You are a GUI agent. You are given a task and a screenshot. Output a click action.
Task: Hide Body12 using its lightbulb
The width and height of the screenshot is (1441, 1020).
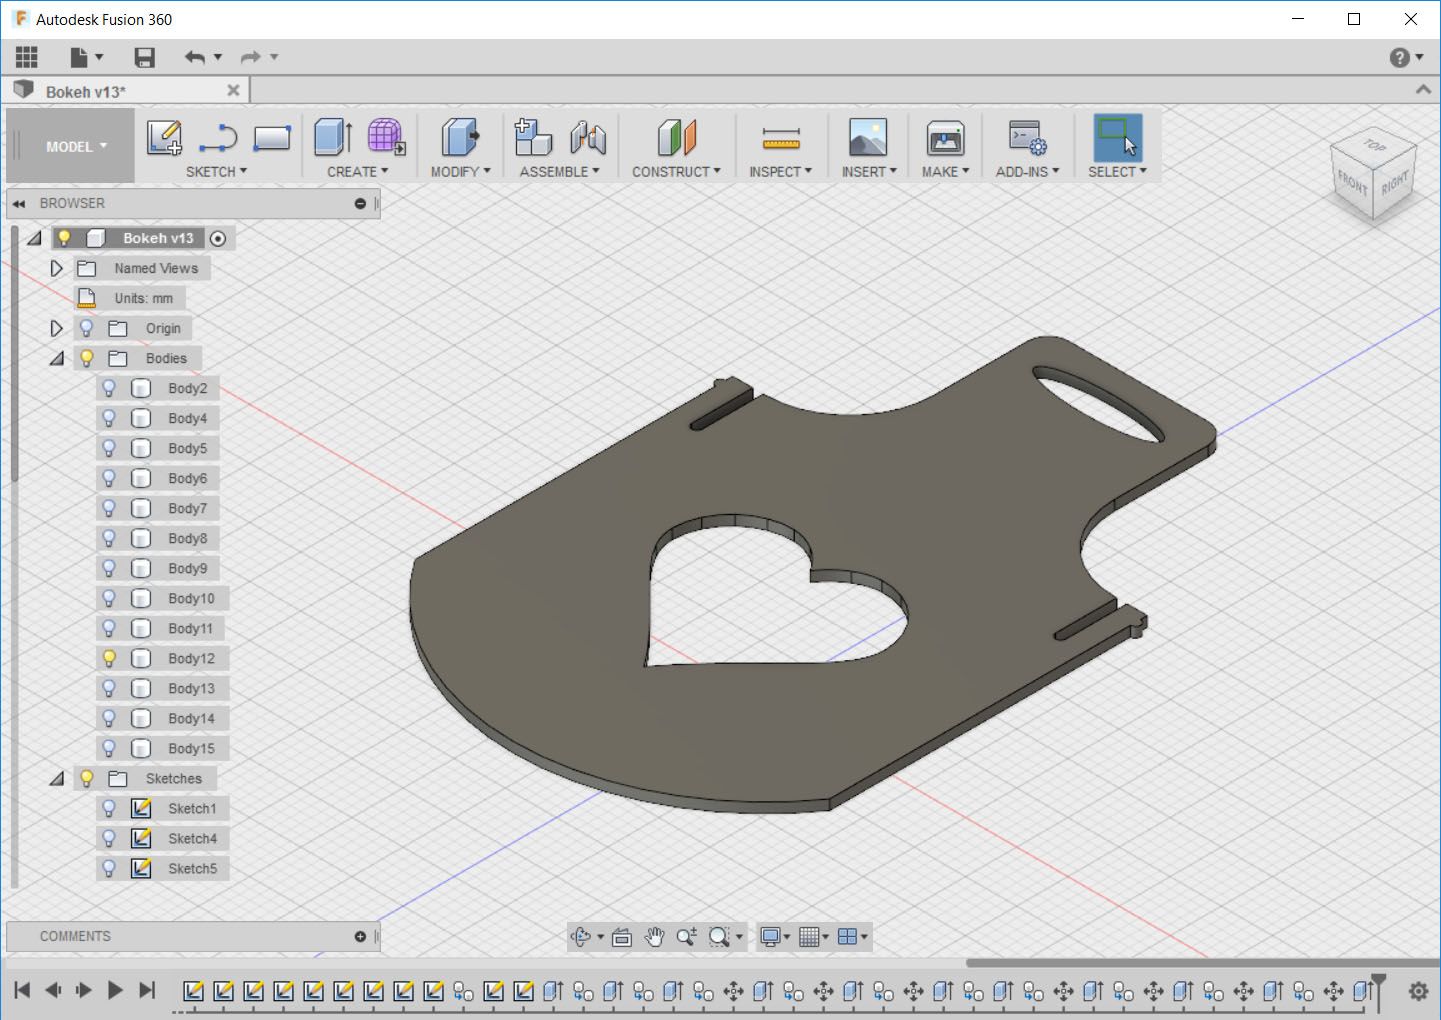[110, 658]
